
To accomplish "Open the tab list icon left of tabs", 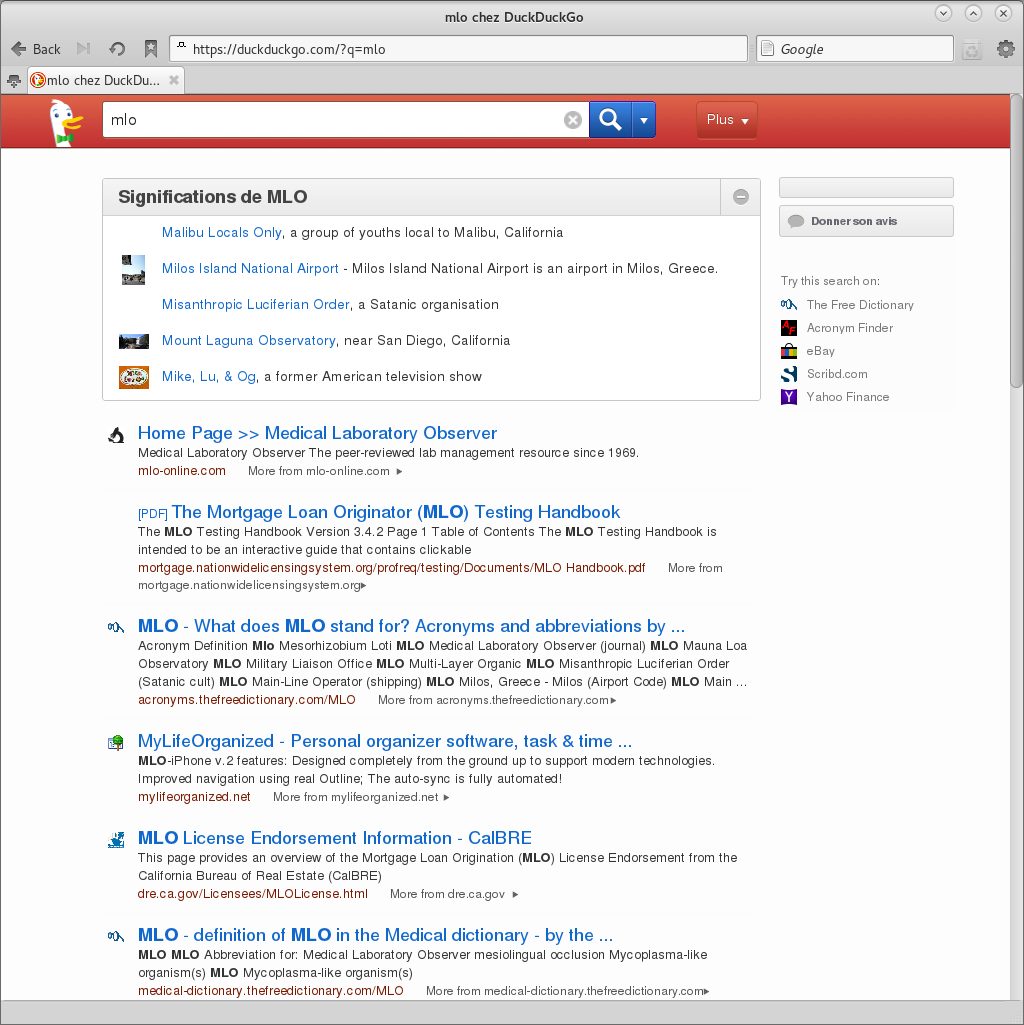I will pos(13,81).
